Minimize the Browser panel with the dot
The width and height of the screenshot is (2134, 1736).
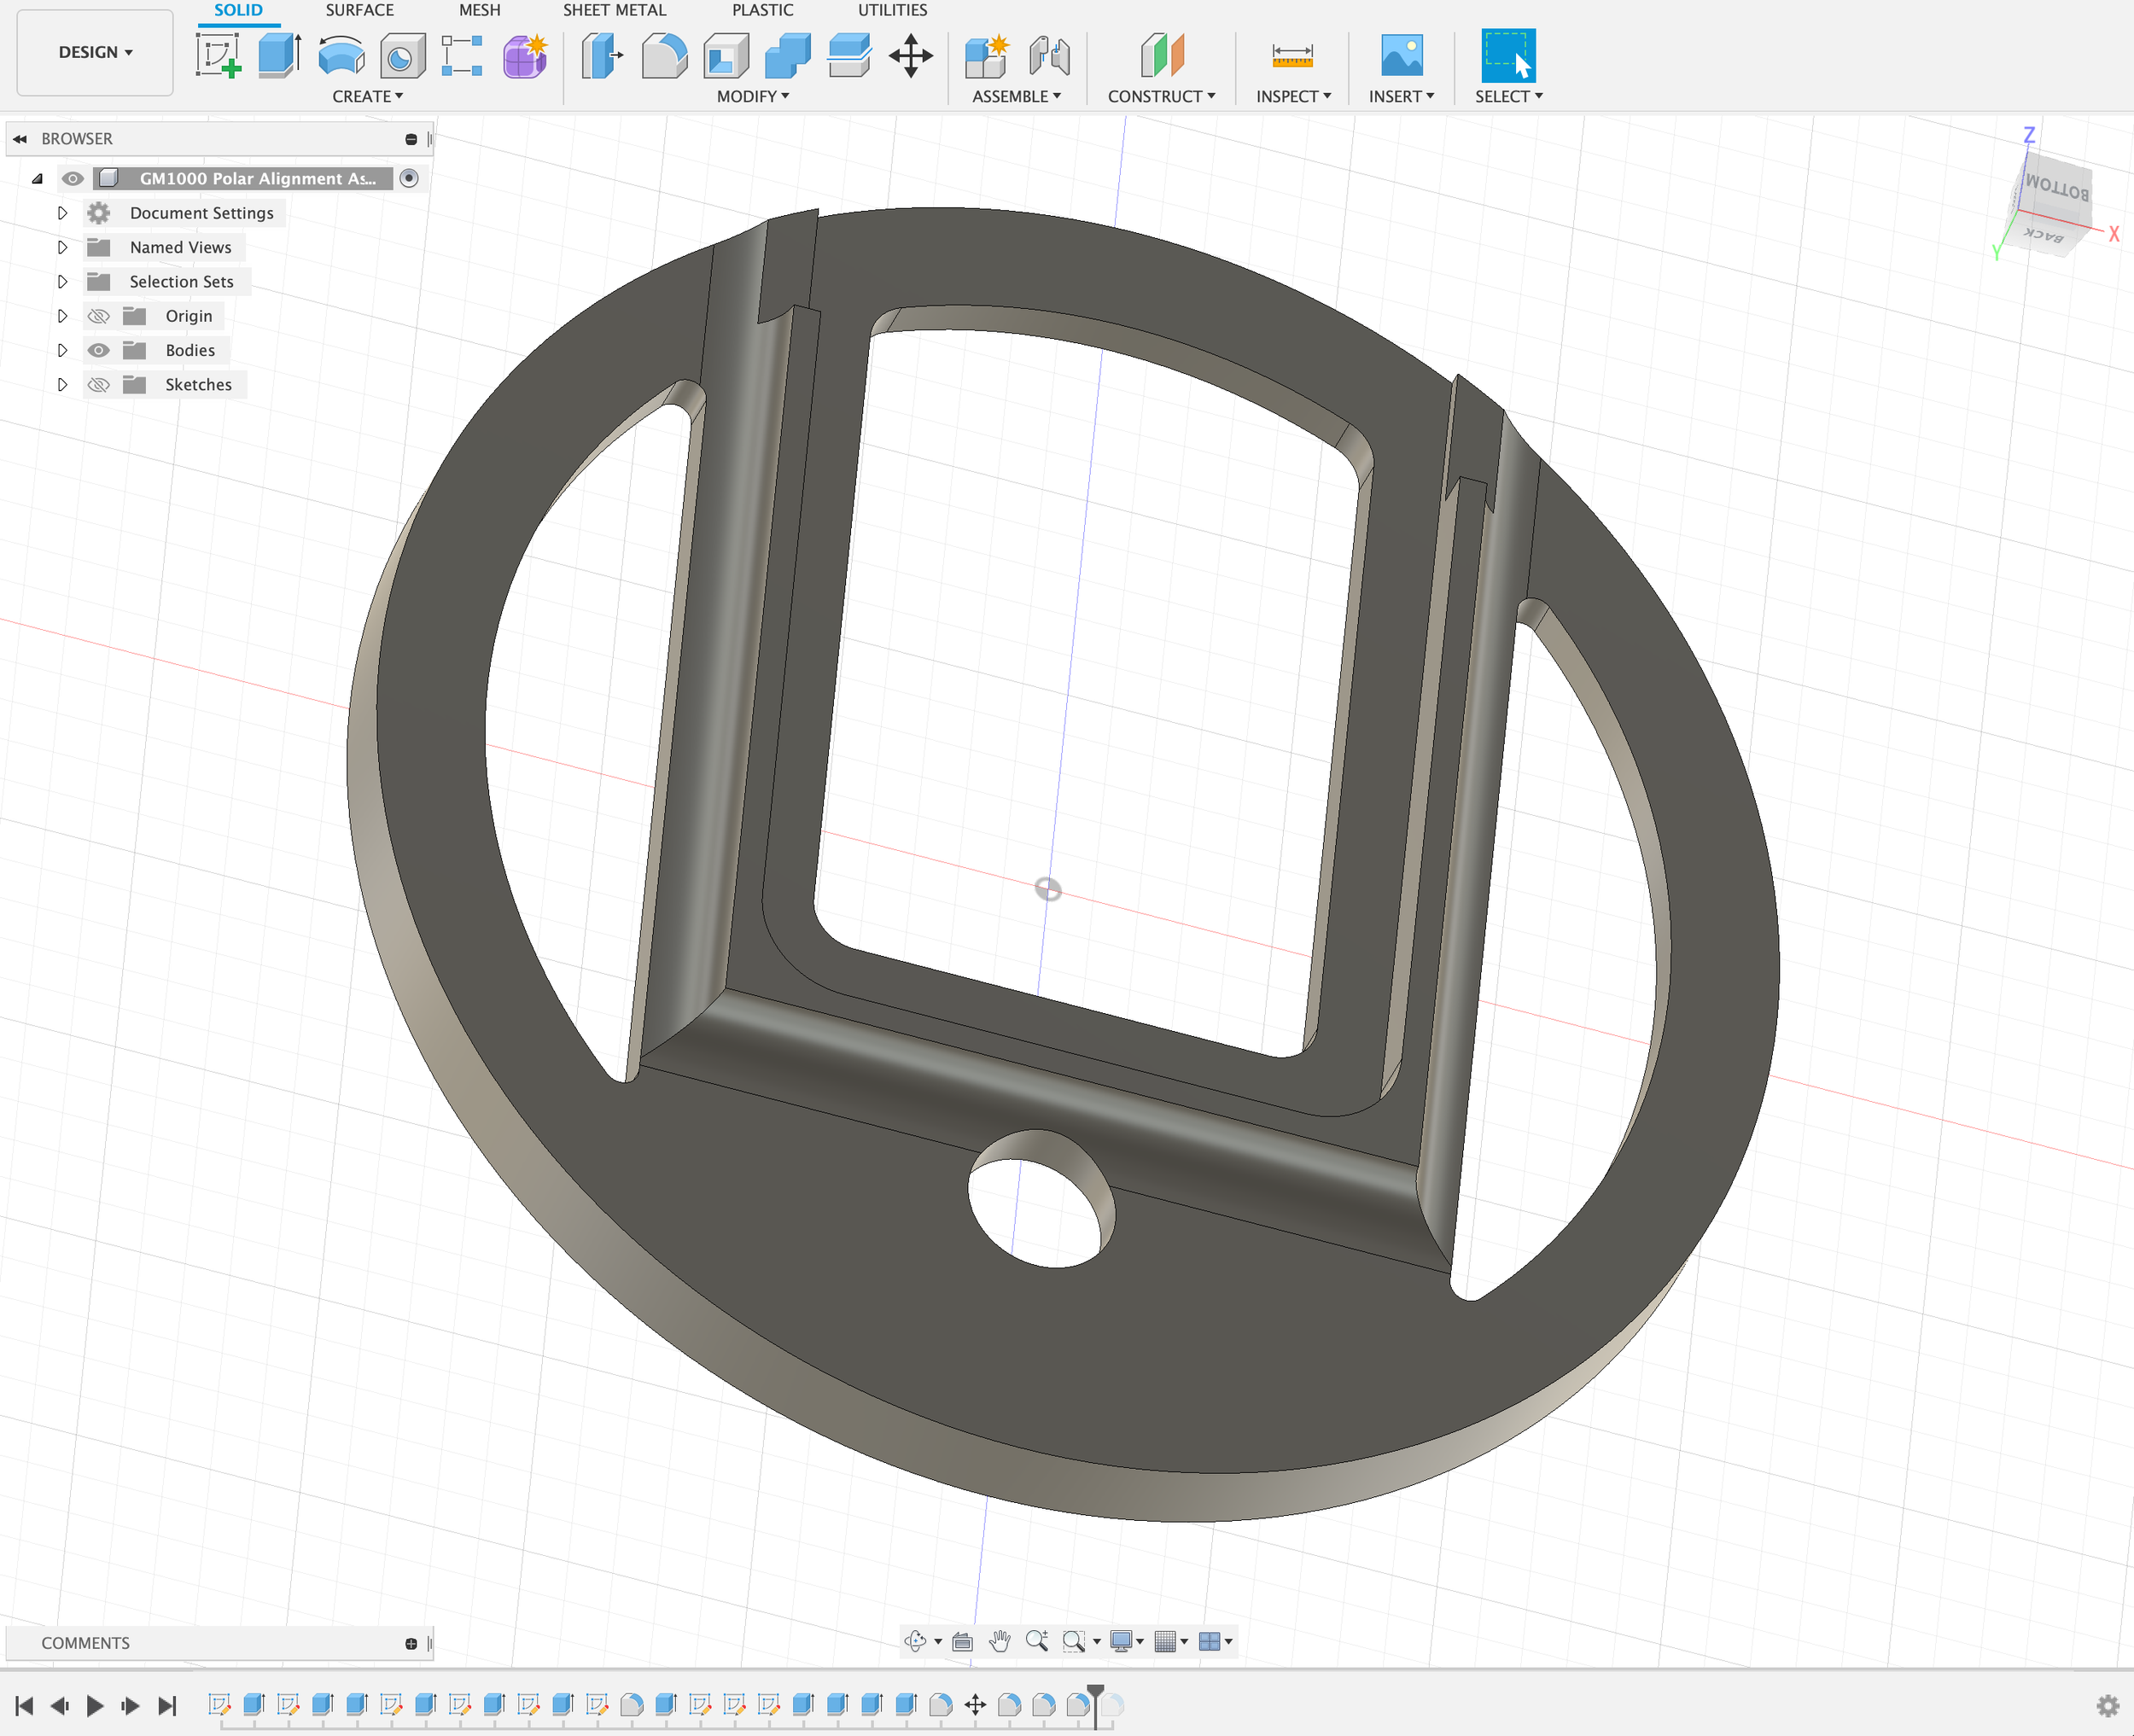(411, 139)
